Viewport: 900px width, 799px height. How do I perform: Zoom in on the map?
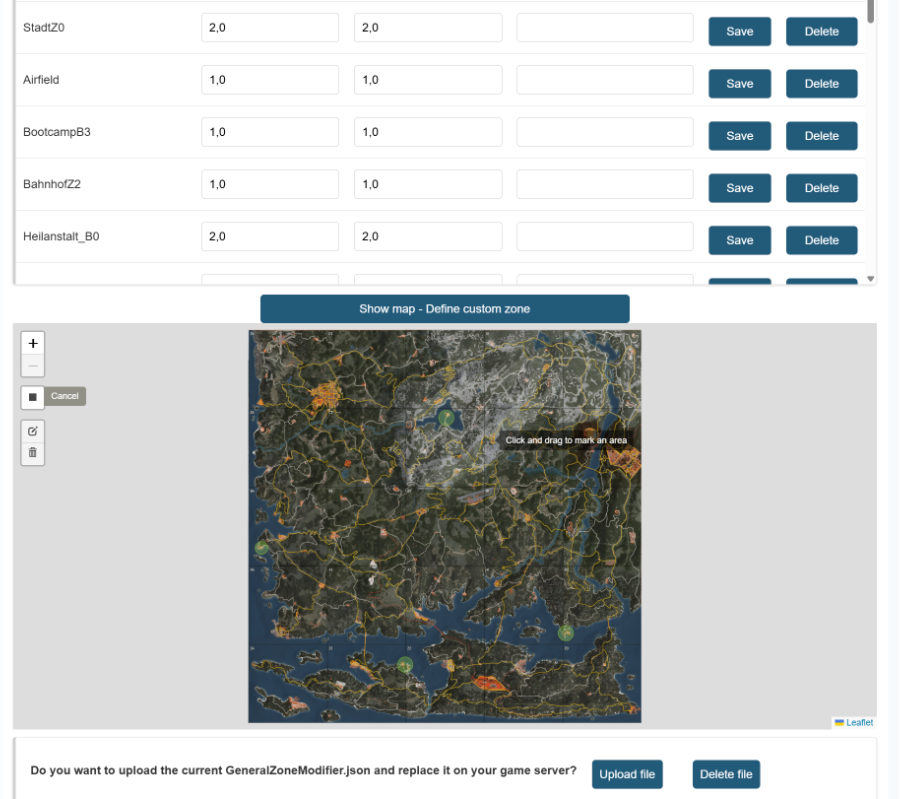33,343
